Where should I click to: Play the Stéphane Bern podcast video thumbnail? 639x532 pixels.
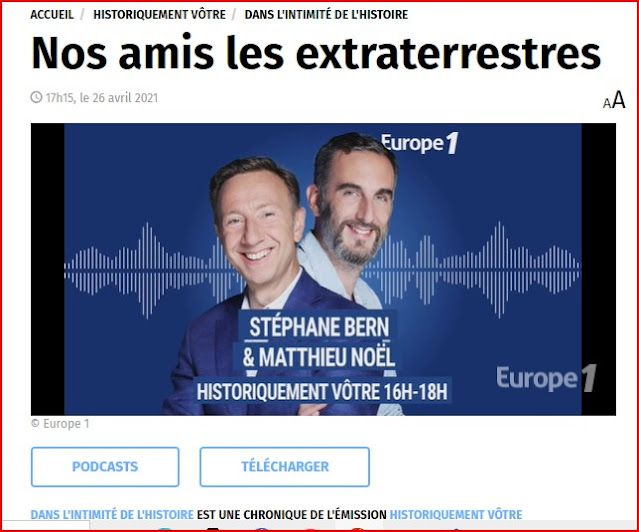pyautogui.click(x=323, y=269)
